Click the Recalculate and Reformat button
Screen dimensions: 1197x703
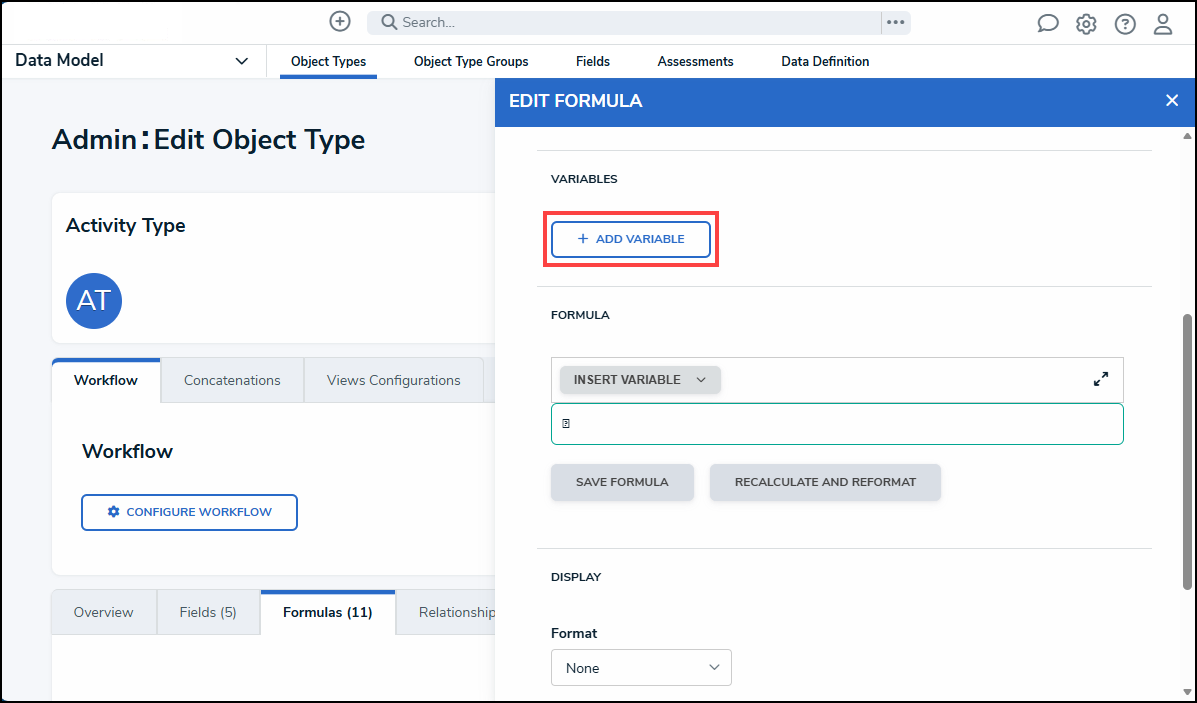pyautogui.click(x=825, y=482)
